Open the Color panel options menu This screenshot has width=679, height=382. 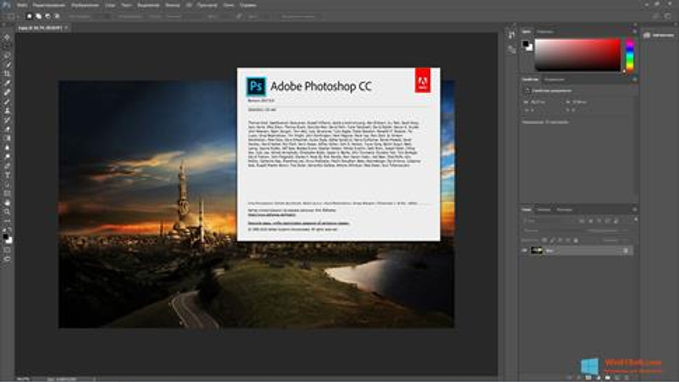point(634,32)
